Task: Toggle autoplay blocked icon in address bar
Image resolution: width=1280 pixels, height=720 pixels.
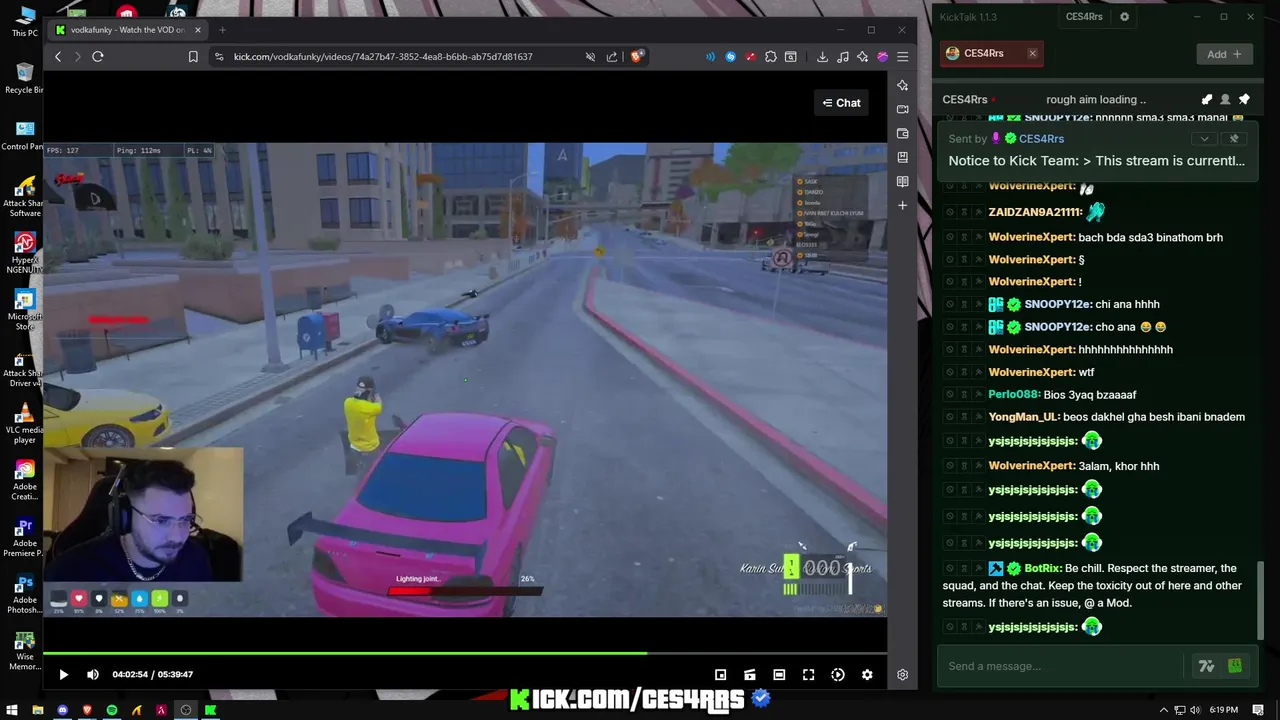Action: 590,57
